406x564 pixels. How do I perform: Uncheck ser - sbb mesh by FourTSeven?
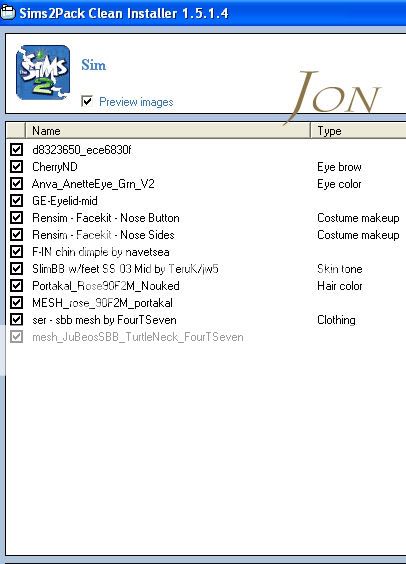16,319
